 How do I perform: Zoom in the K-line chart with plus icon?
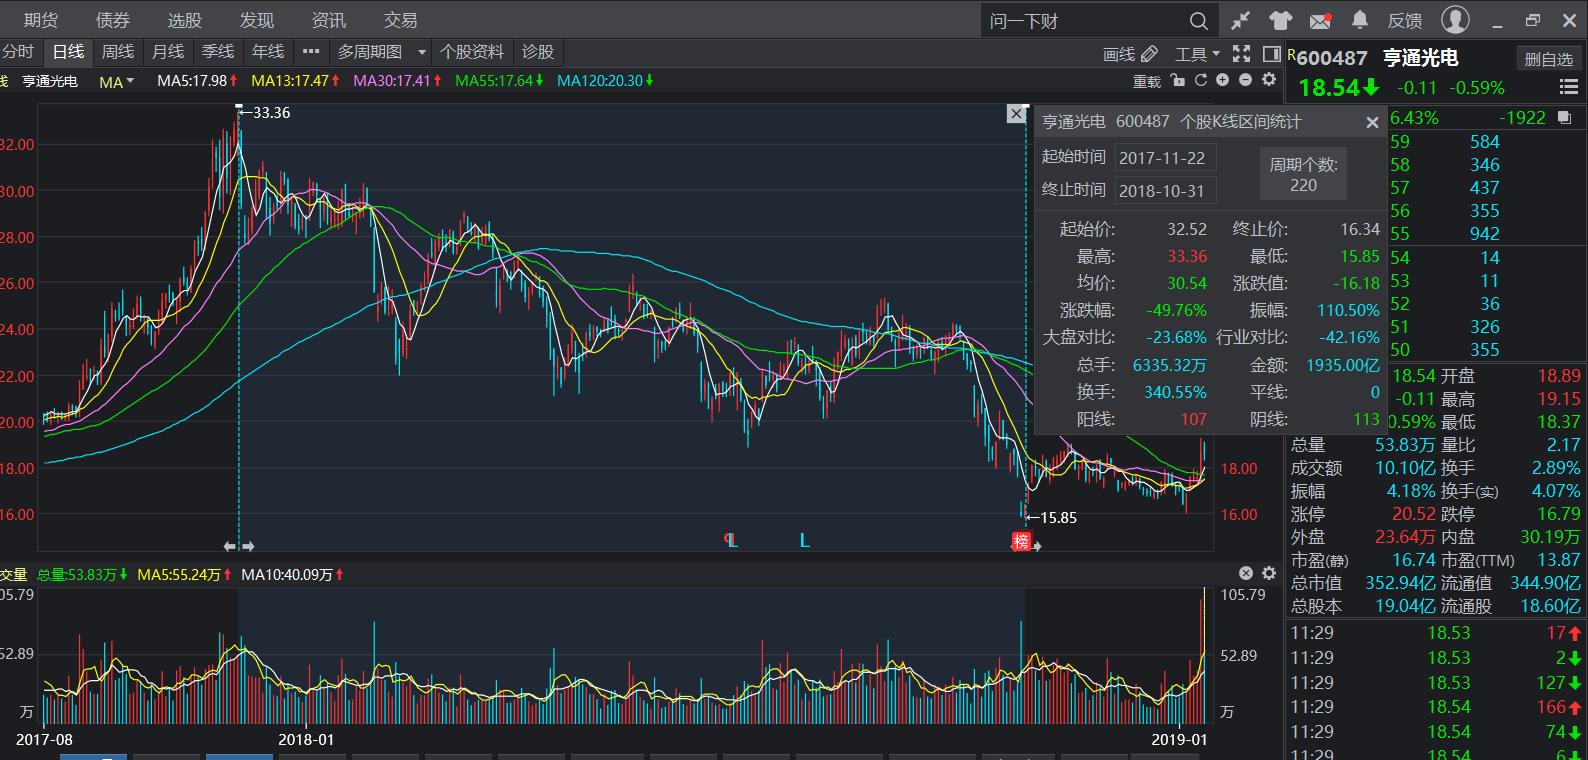tap(1223, 80)
